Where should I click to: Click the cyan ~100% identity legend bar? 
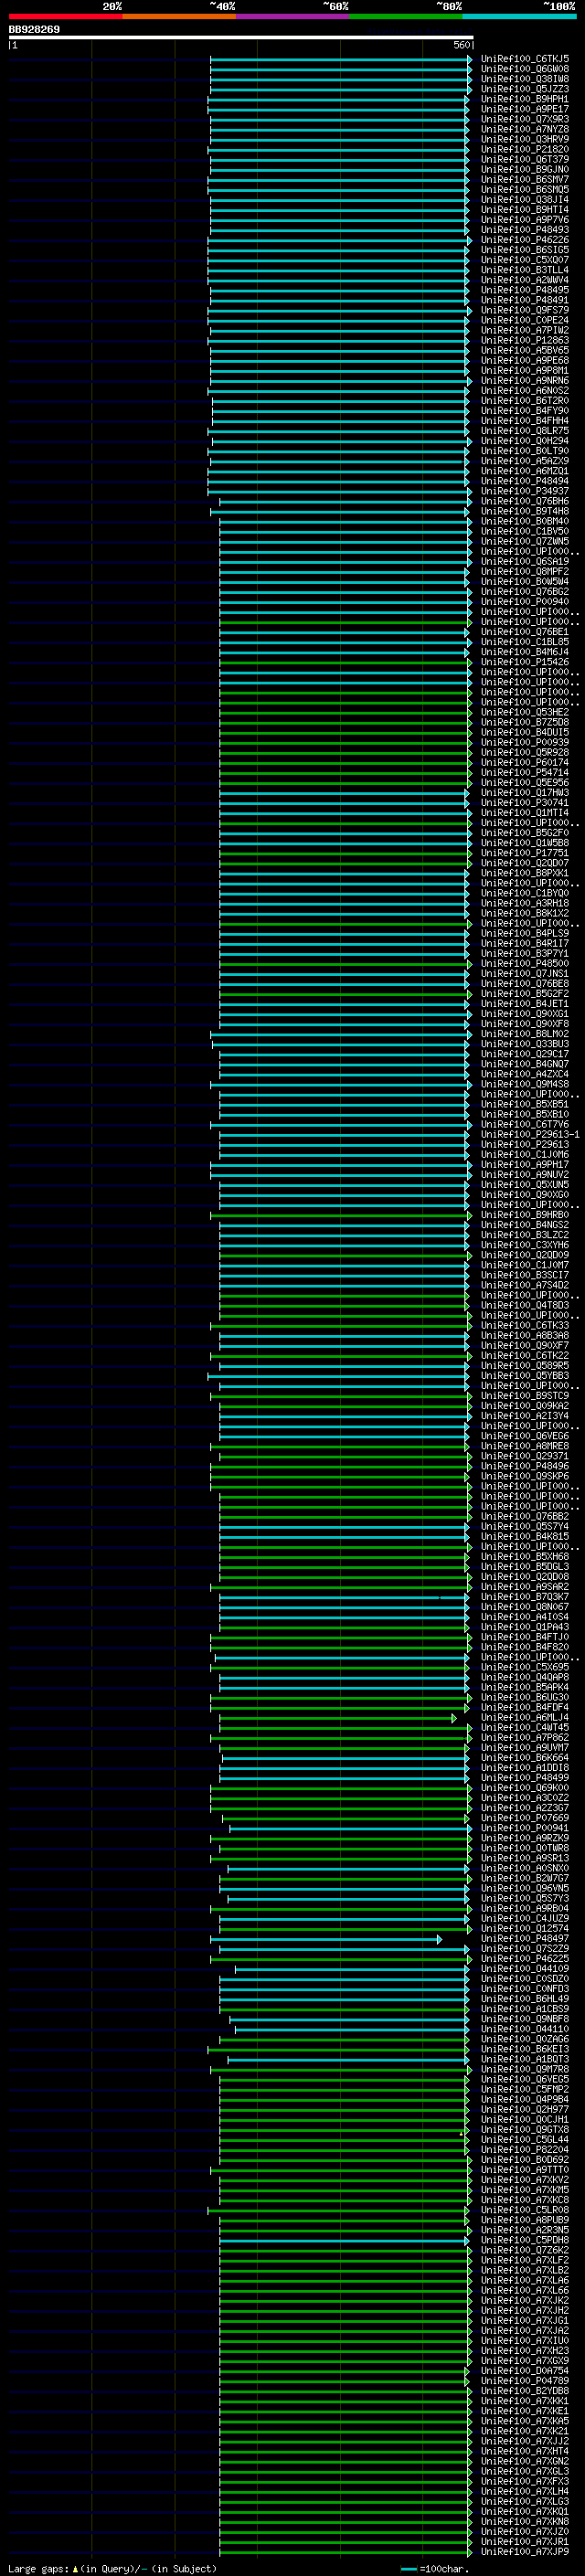[x=519, y=16]
